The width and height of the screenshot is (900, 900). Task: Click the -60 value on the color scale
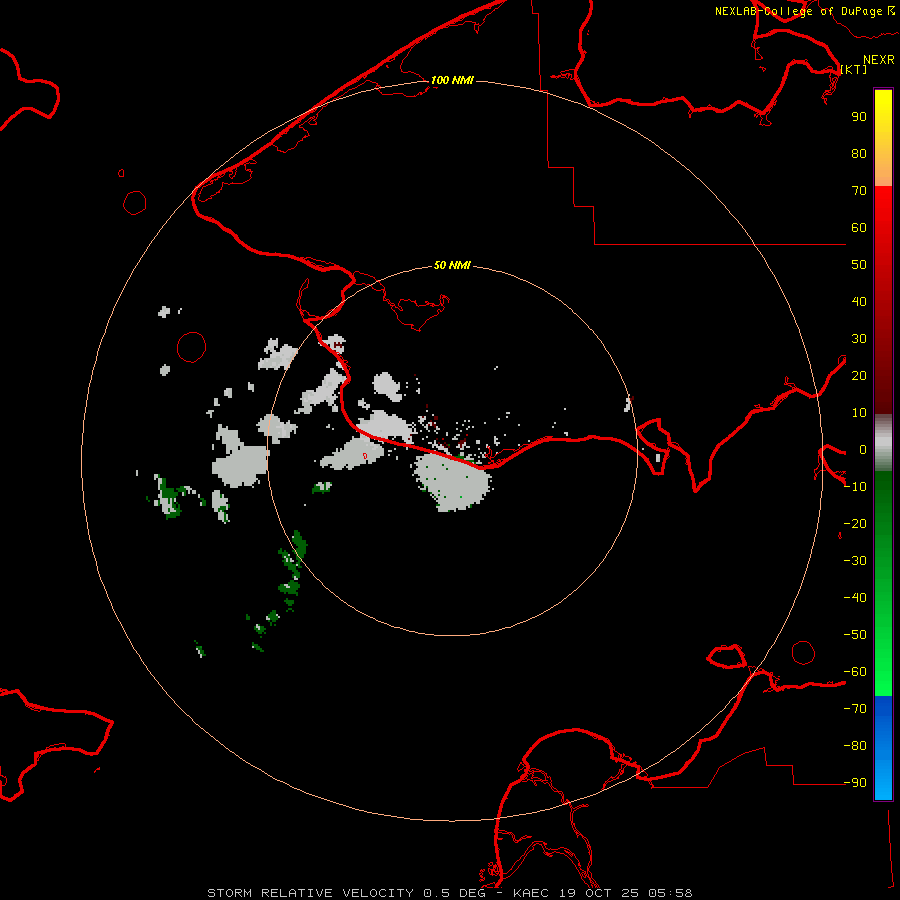(855, 672)
